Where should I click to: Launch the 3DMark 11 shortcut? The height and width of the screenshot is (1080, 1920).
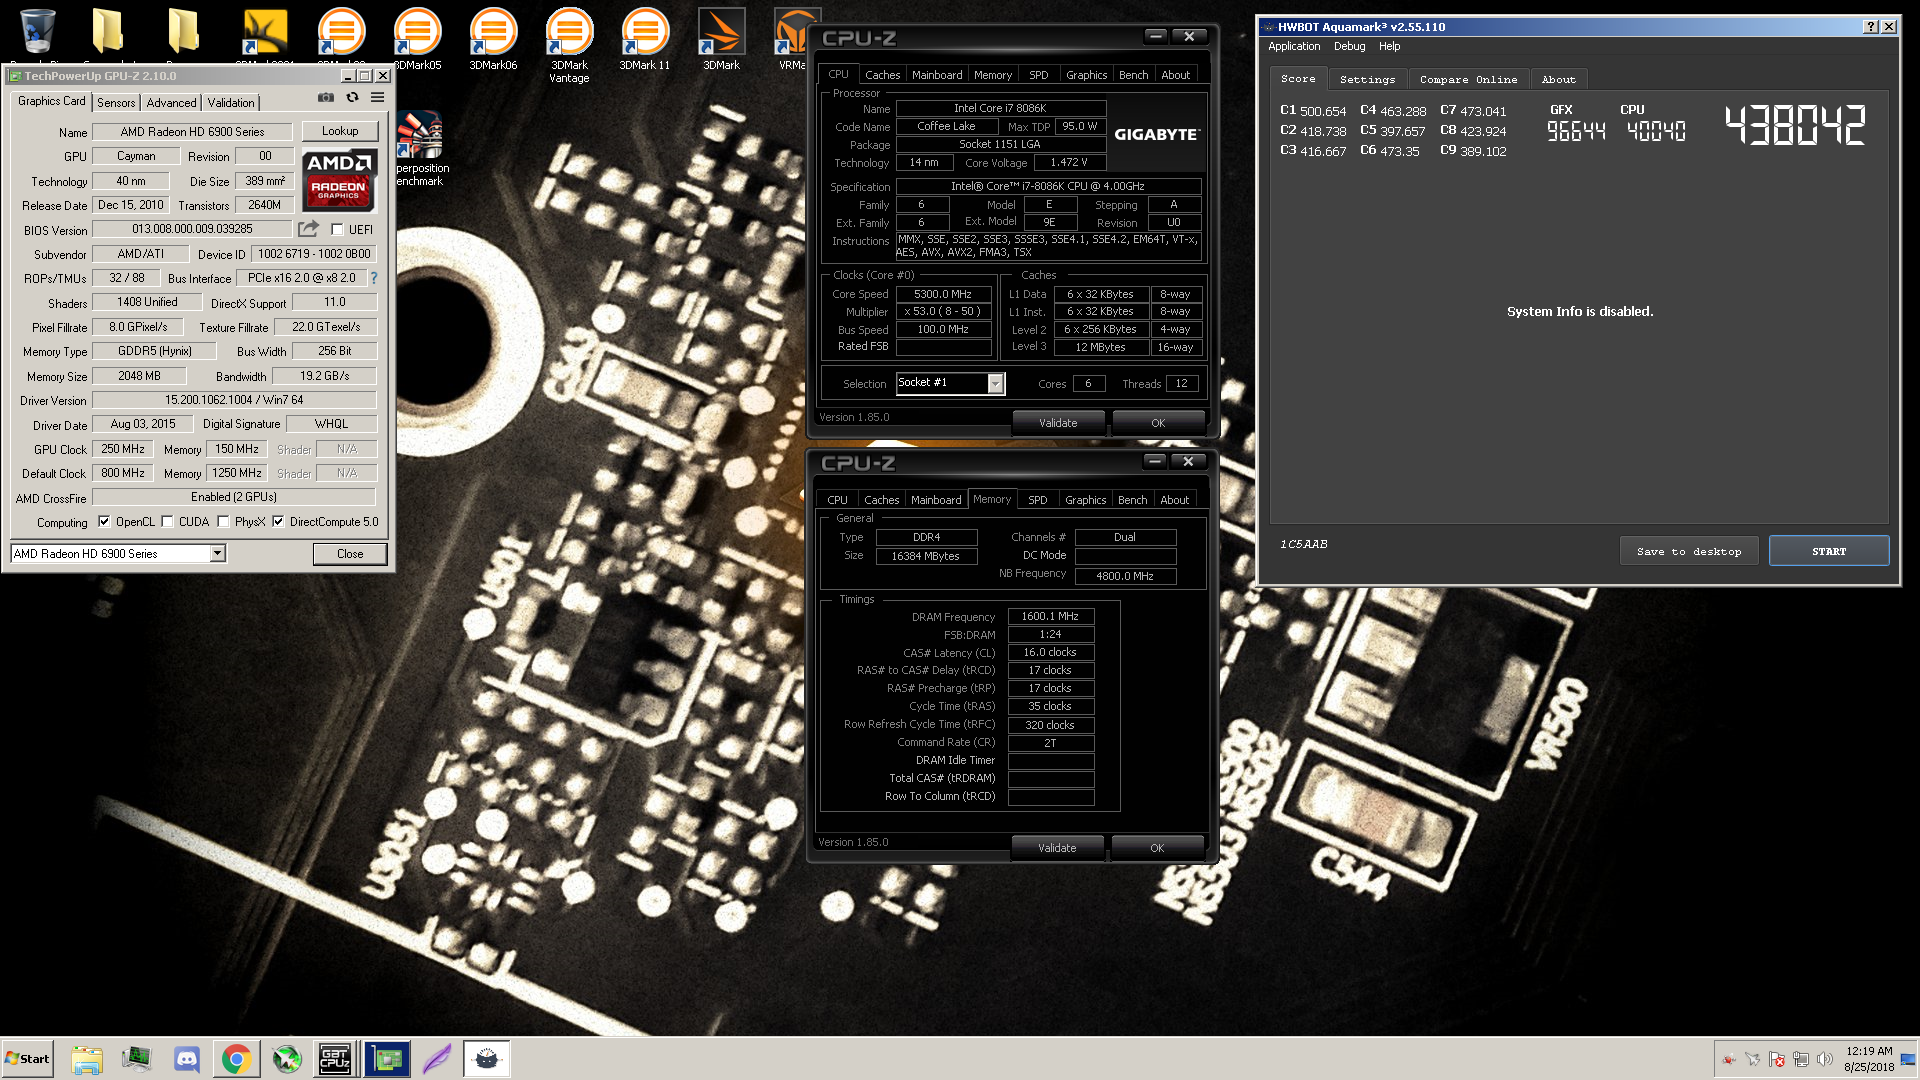(645, 40)
